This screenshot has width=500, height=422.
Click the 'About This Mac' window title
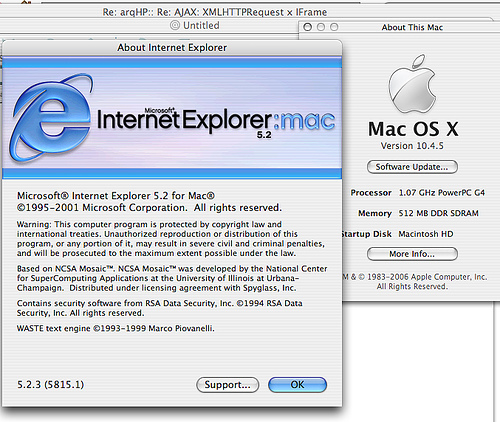412,27
